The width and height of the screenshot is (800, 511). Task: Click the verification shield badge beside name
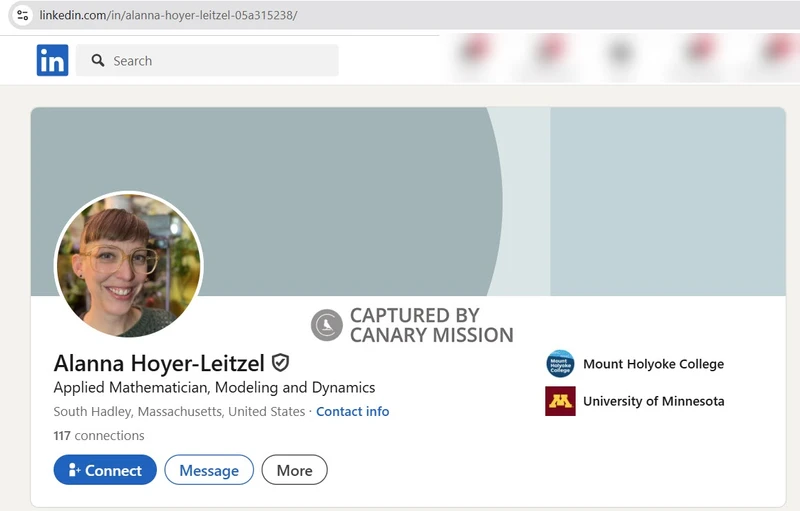click(x=281, y=362)
